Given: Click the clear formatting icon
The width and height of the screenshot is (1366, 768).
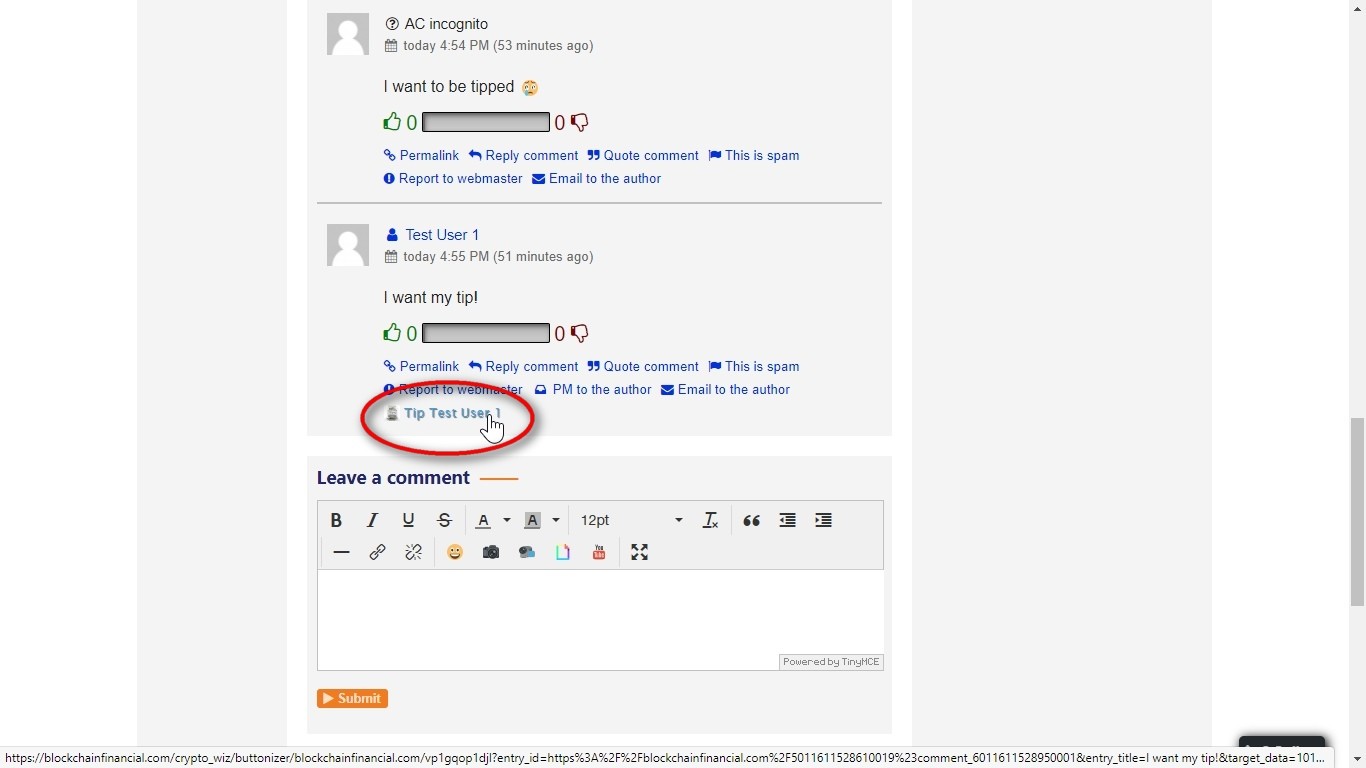Looking at the screenshot, I should click(x=711, y=520).
